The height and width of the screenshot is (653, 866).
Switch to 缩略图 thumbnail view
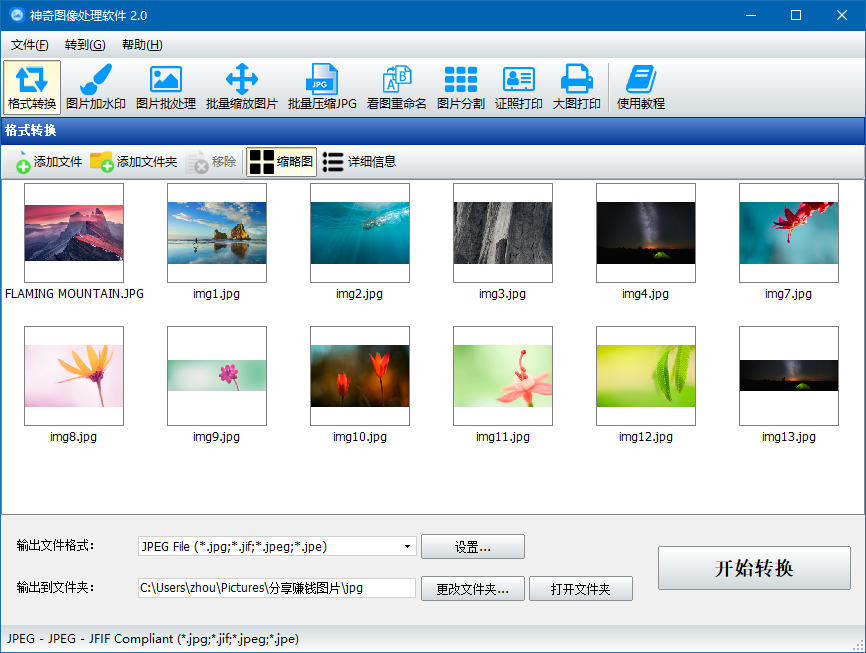[x=282, y=162]
